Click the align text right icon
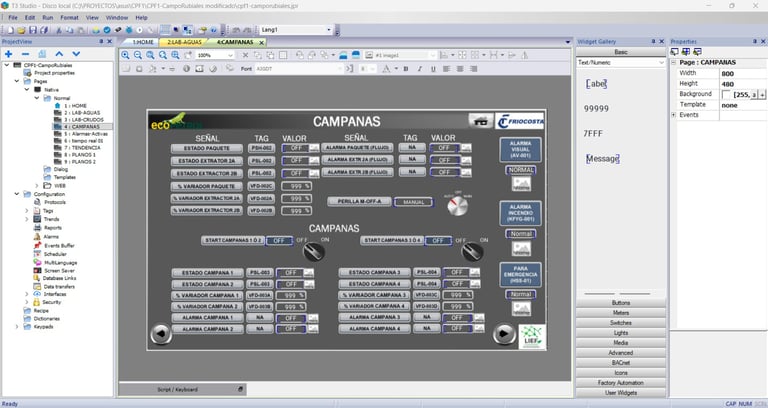 (x=474, y=69)
